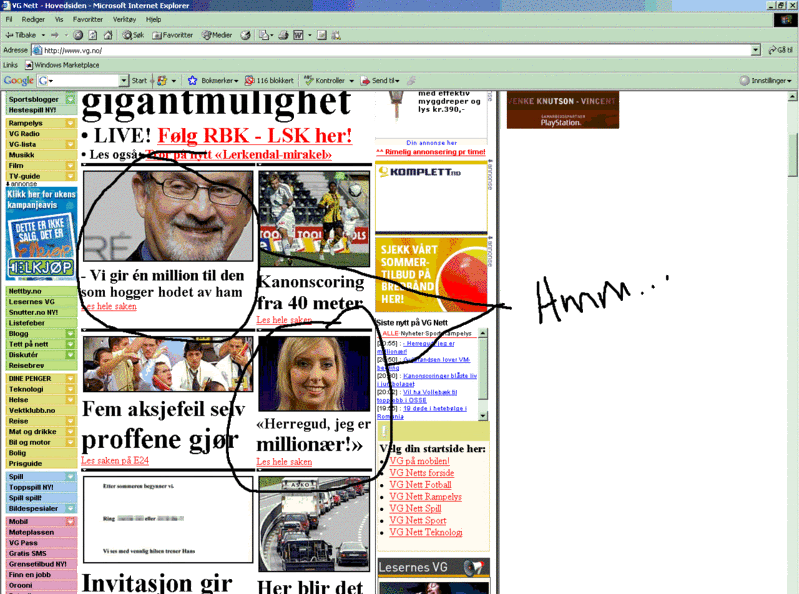Click the Print toolbar icon
This screenshot has width=799, height=594.
point(282,35)
